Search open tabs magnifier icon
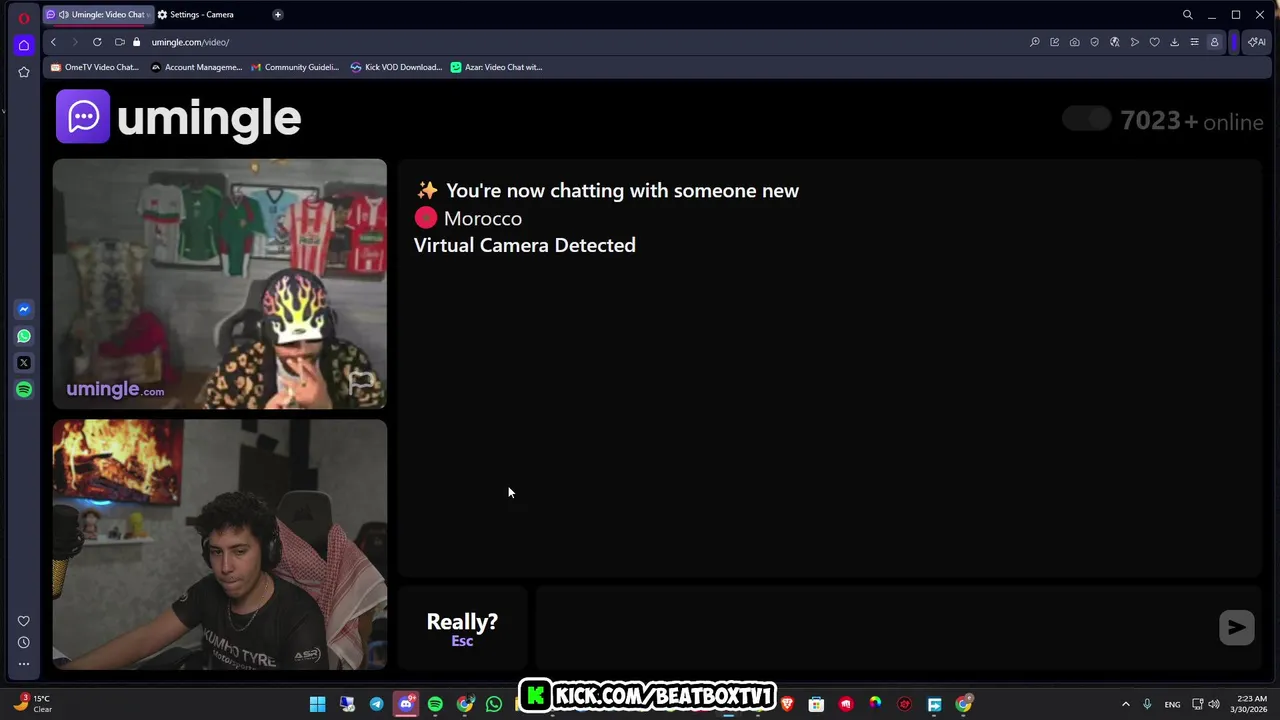Screen dimensions: 1280x720 point(1188,15)
